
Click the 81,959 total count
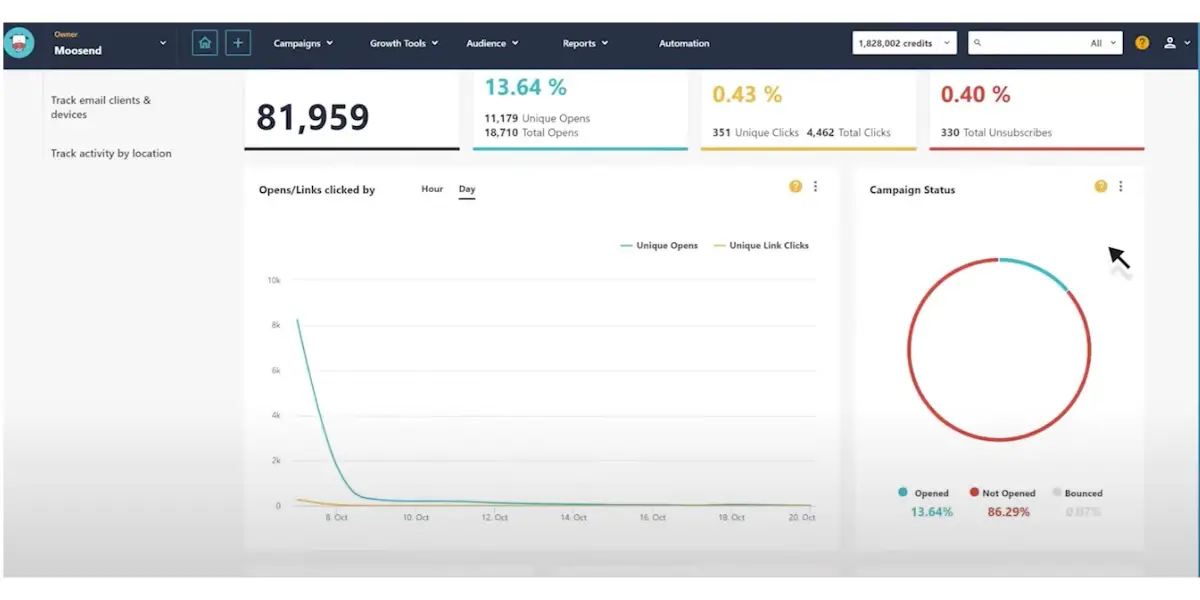(313, 118)
